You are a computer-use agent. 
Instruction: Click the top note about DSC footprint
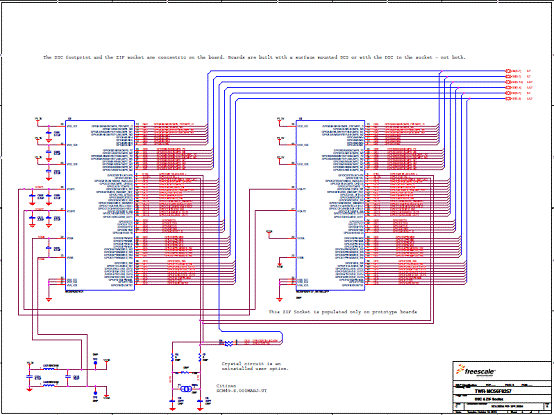tap(254, 57)
